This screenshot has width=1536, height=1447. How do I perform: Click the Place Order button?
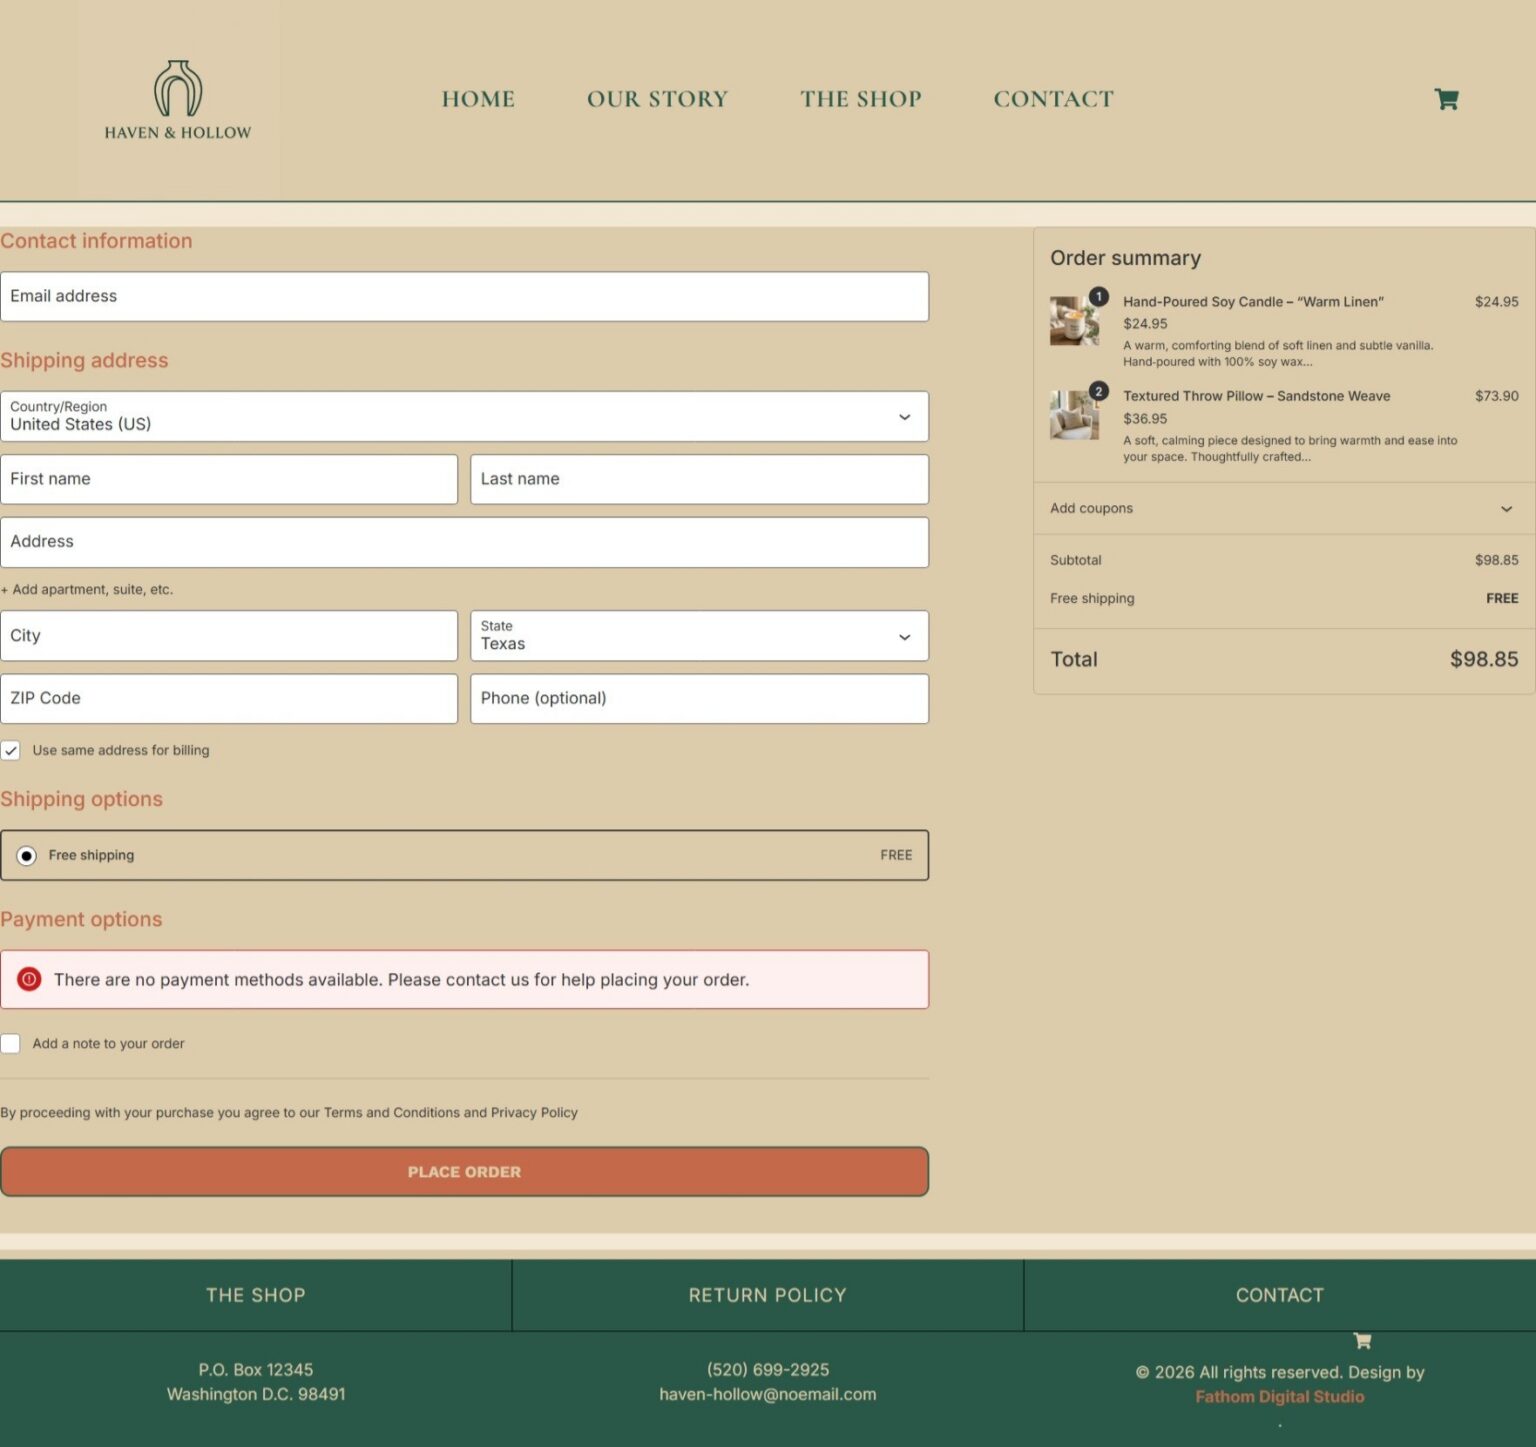tap(464, 1171)
